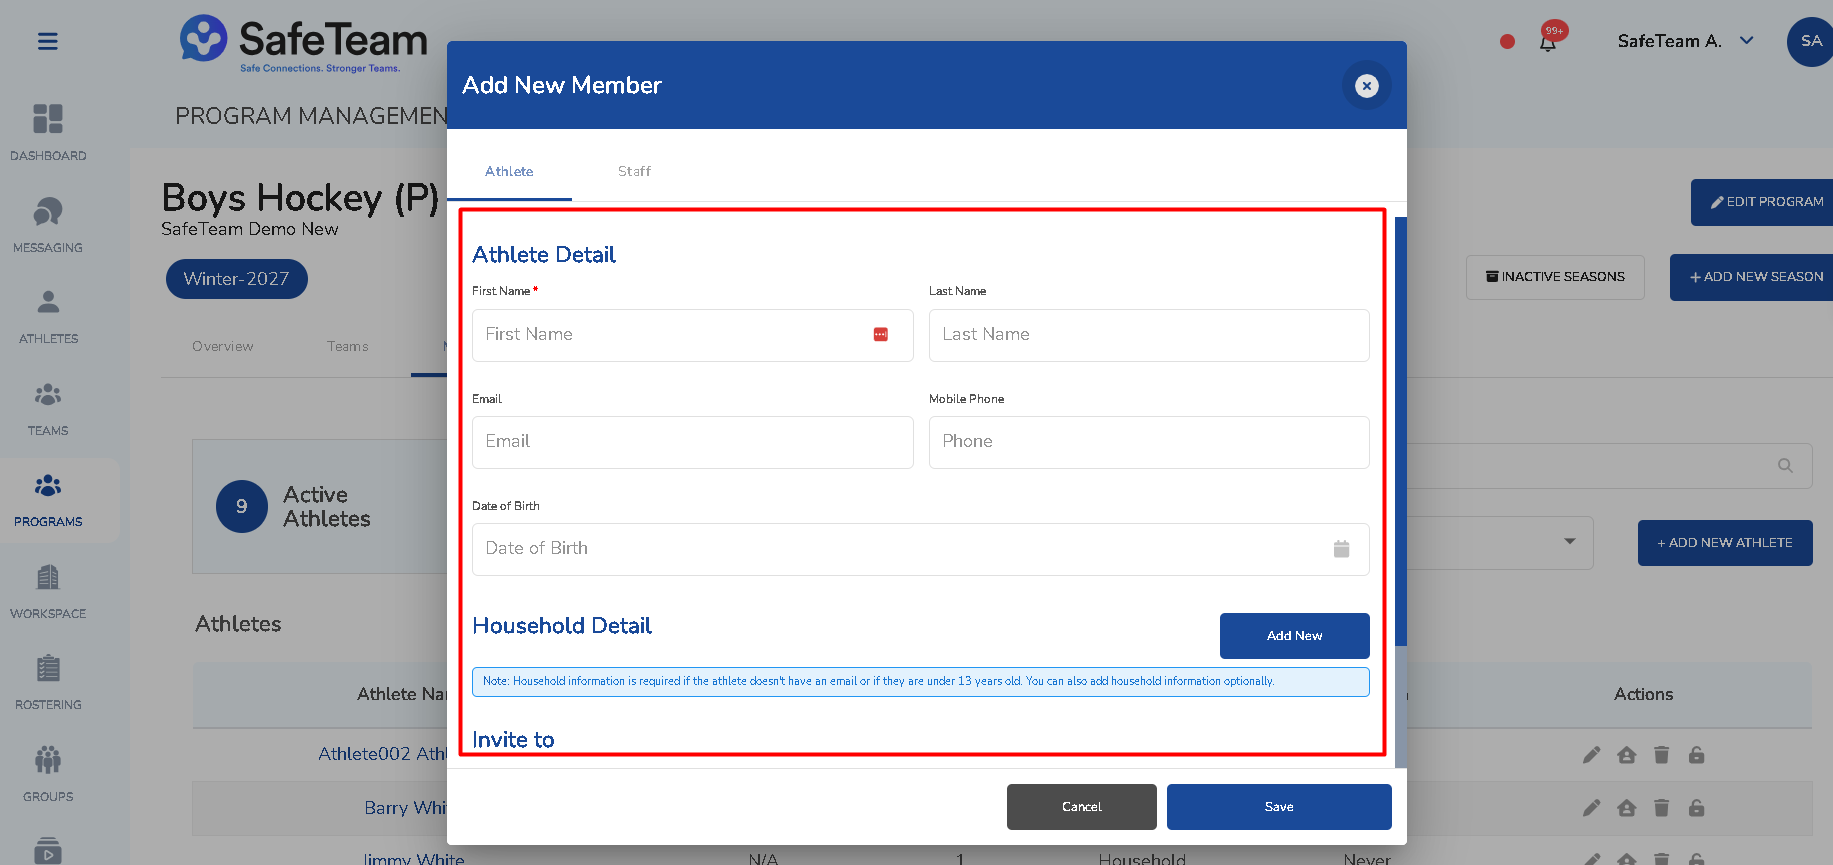Click household icon in Athlete002 row
The width and height of the screenshot is (1833, 865).
pyautogui.click(x=1627, y=755)
